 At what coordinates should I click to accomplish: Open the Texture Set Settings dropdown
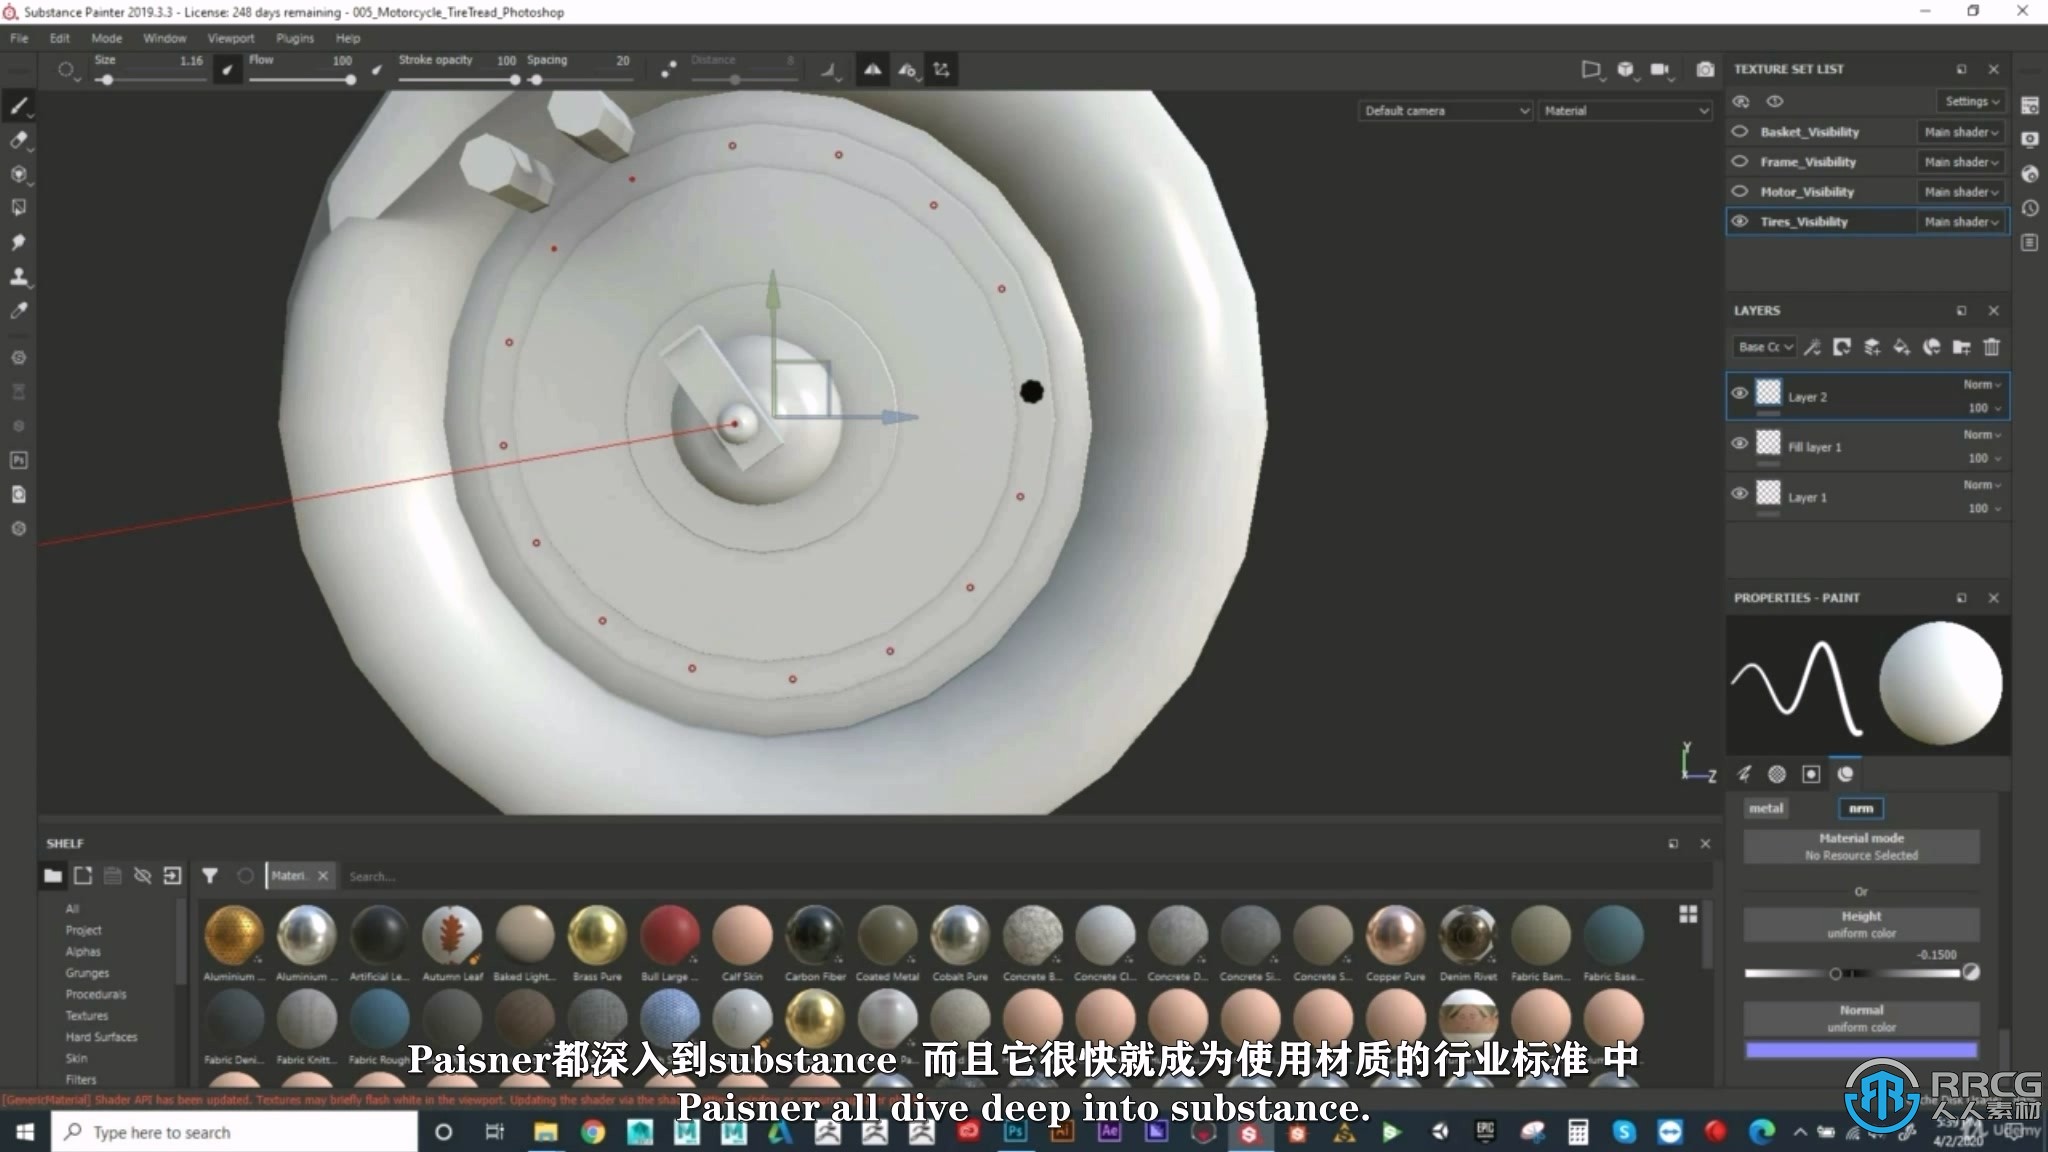pyautogui.click(x=1971, y=101)
